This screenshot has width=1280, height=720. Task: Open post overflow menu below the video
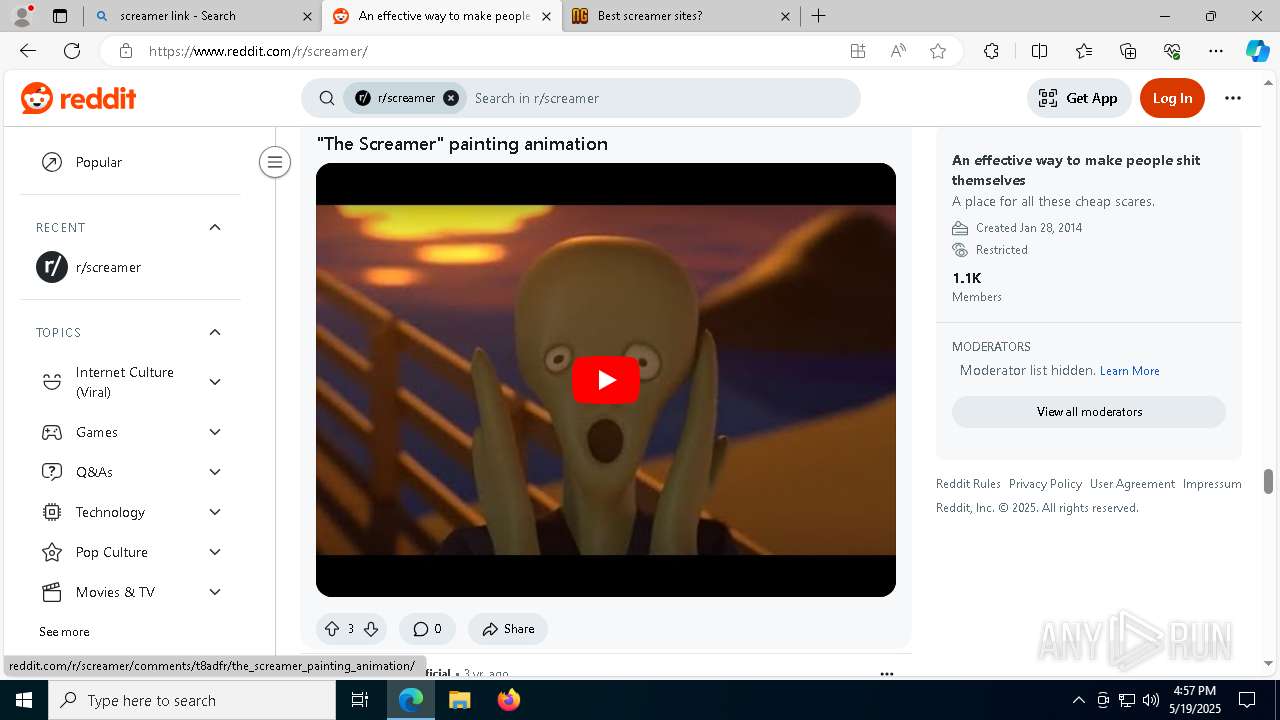[886, 674]
